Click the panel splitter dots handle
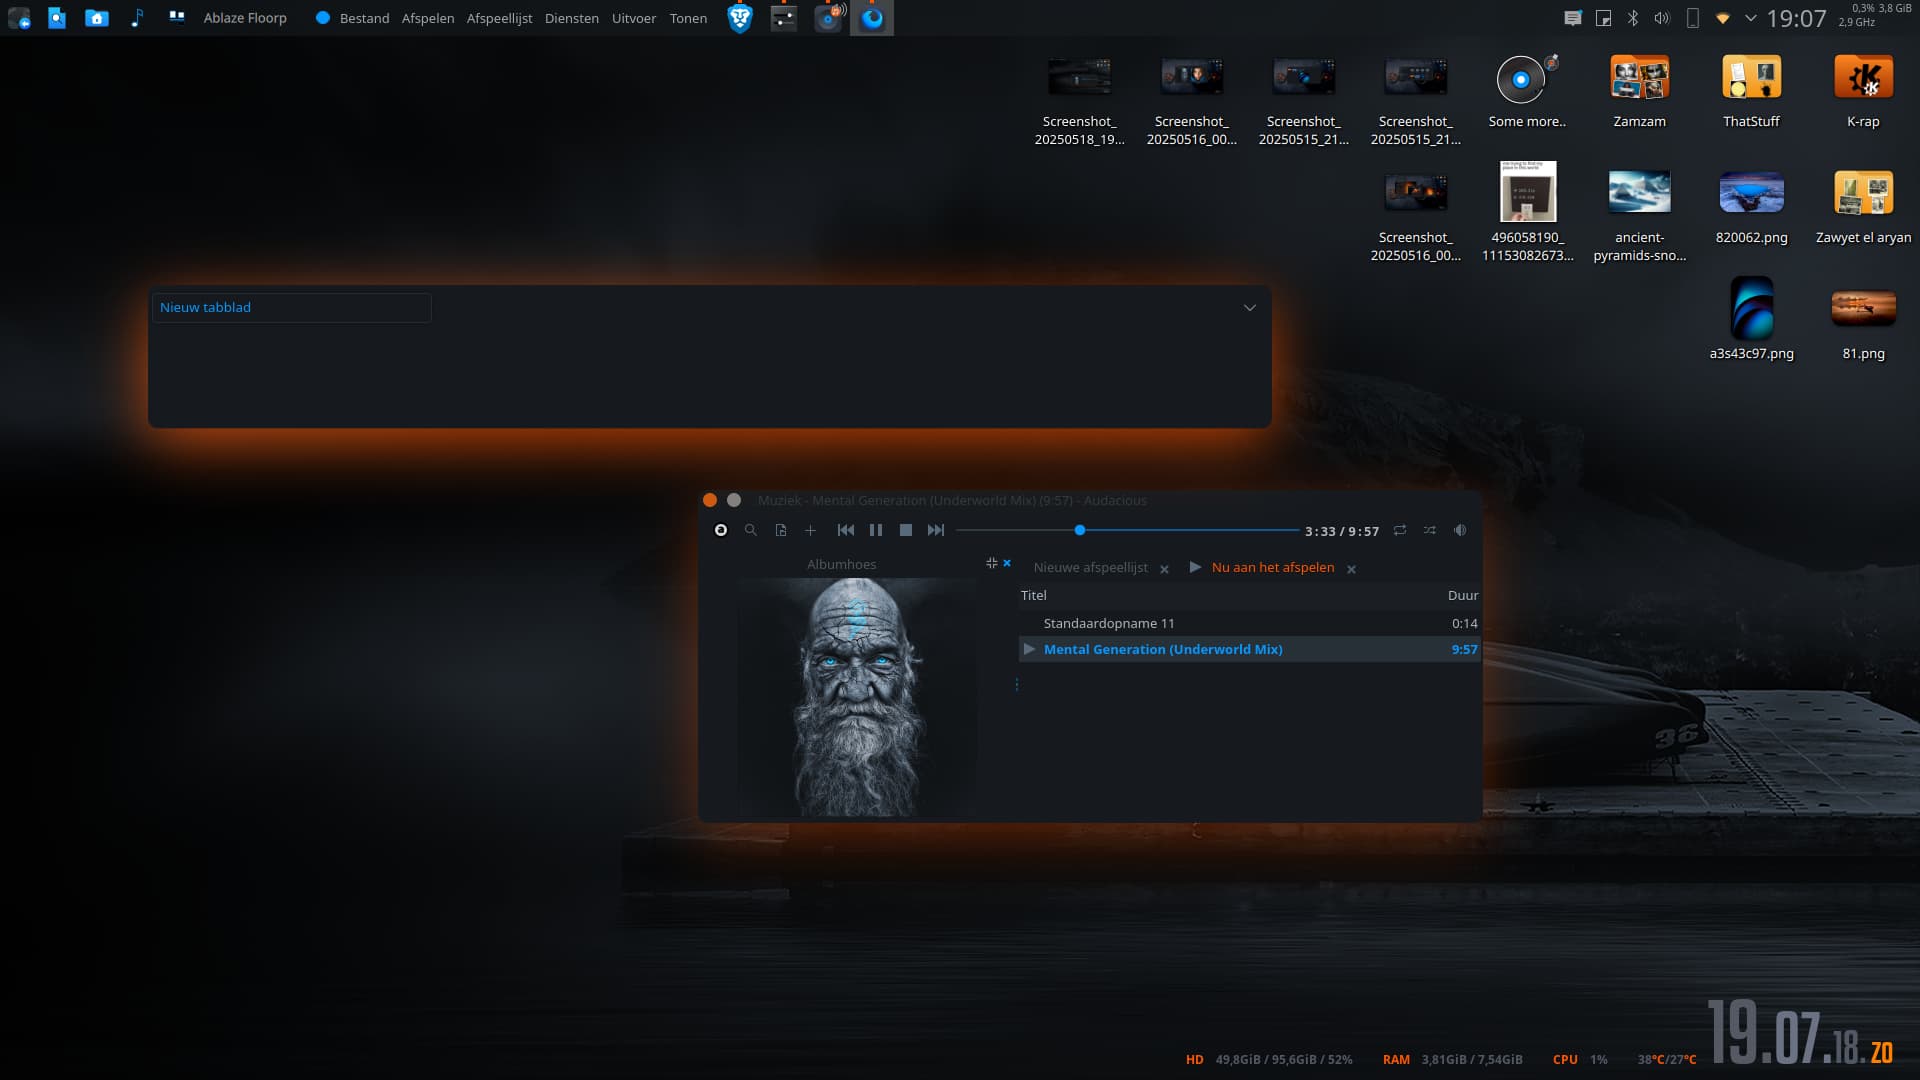Screen dimensions: 1920x1080 [1017, 685]
